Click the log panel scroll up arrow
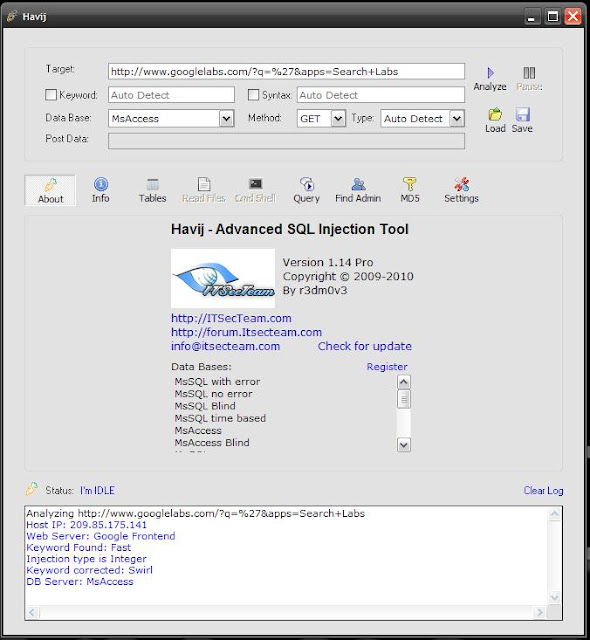590x640 pixels. click(555, 514)
